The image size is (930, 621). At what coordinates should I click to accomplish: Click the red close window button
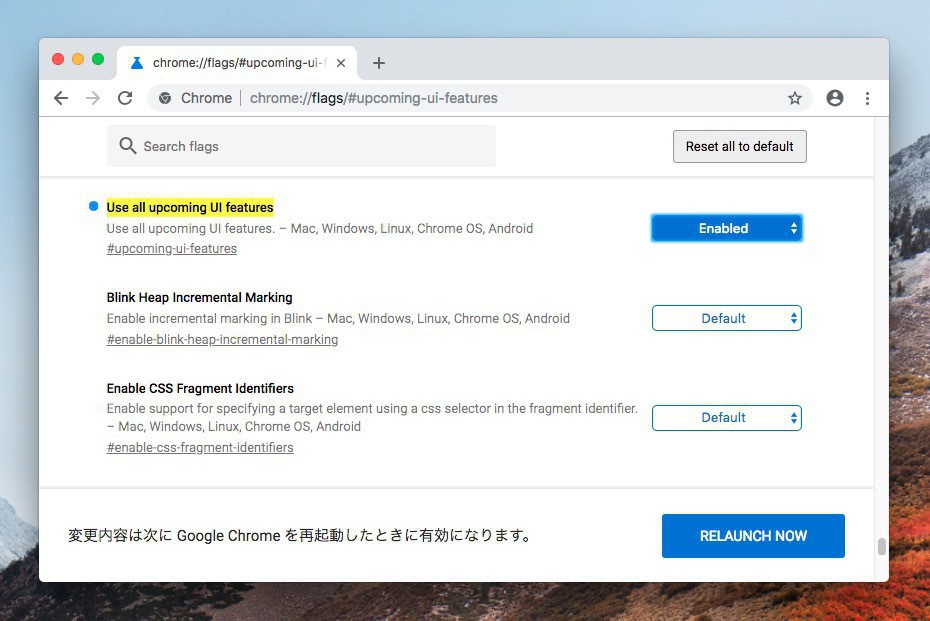click(x=58, y=59)
